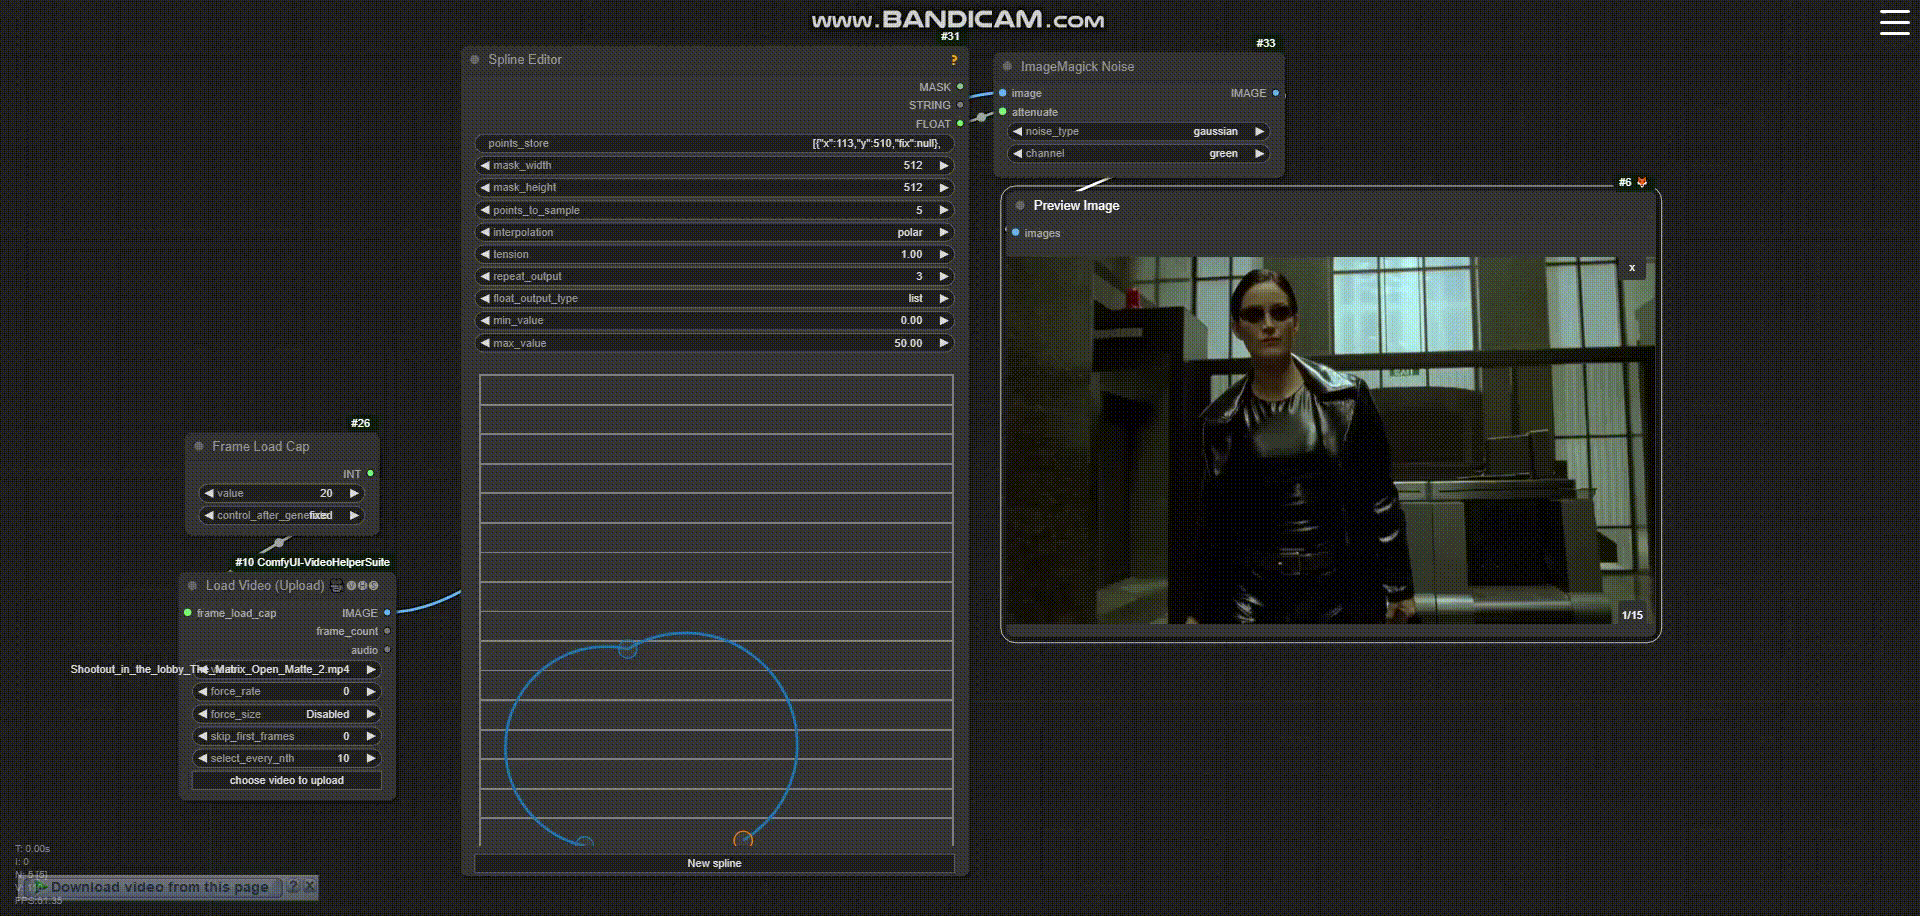Click the help icon on download video bar
Screen dimensions: 1920x916
[x=293, y=886]
